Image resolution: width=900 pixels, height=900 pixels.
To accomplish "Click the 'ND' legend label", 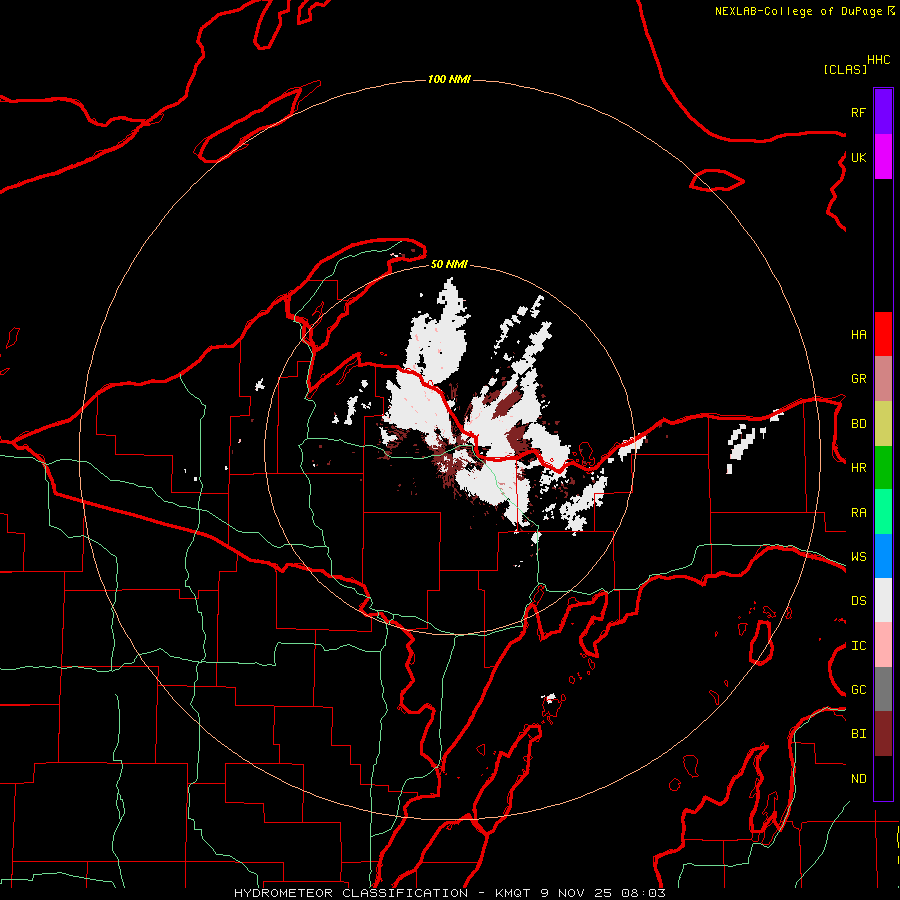I will (x=858, y=779).
